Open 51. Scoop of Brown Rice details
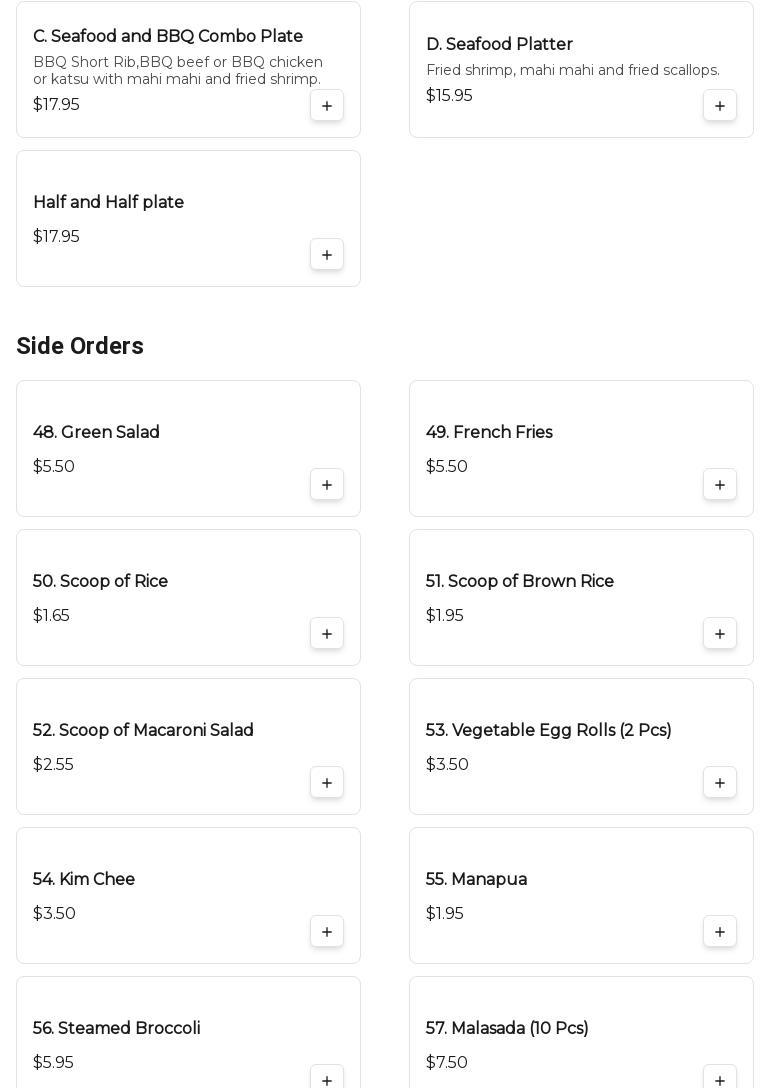Image resolution: width=770 pixels, height=1088 pixels. [520, 582]
